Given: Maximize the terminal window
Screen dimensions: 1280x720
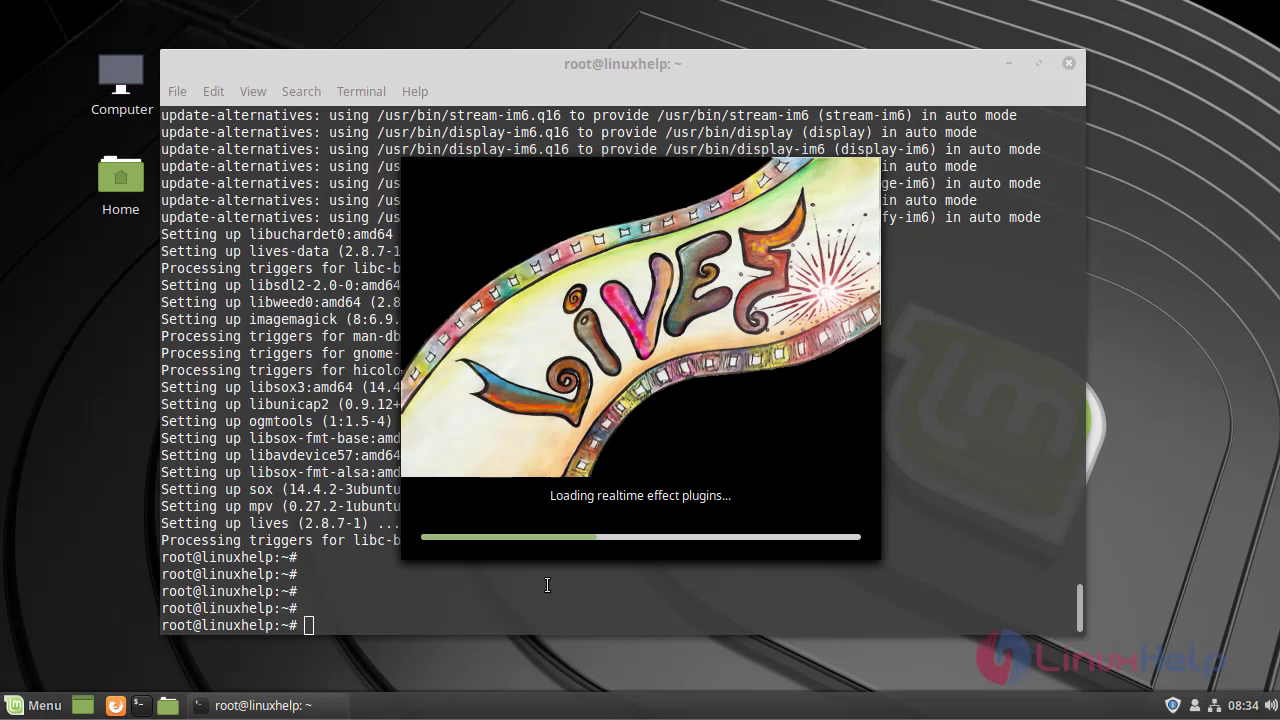Looking at the screenshot, I should [x=1039, y=63].
